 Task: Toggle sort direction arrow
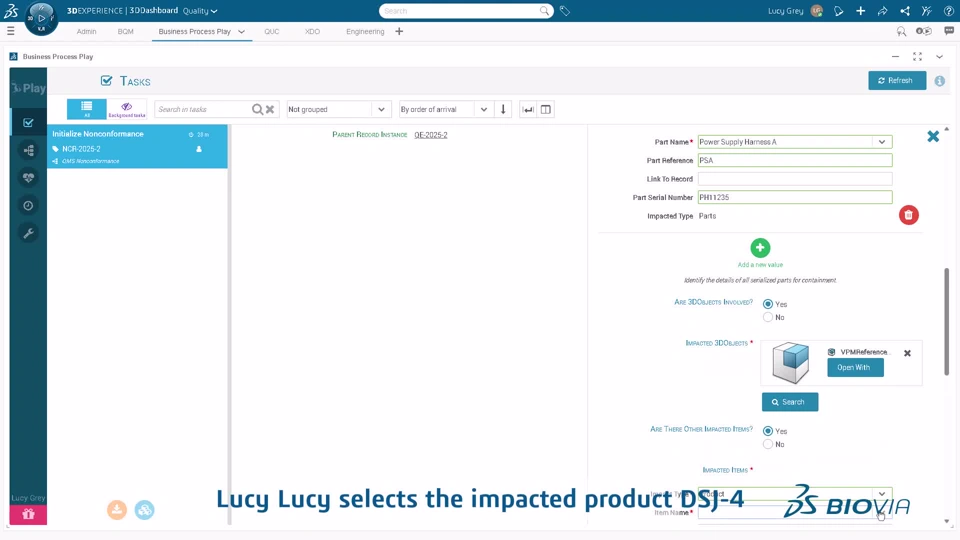click(503, 110)
